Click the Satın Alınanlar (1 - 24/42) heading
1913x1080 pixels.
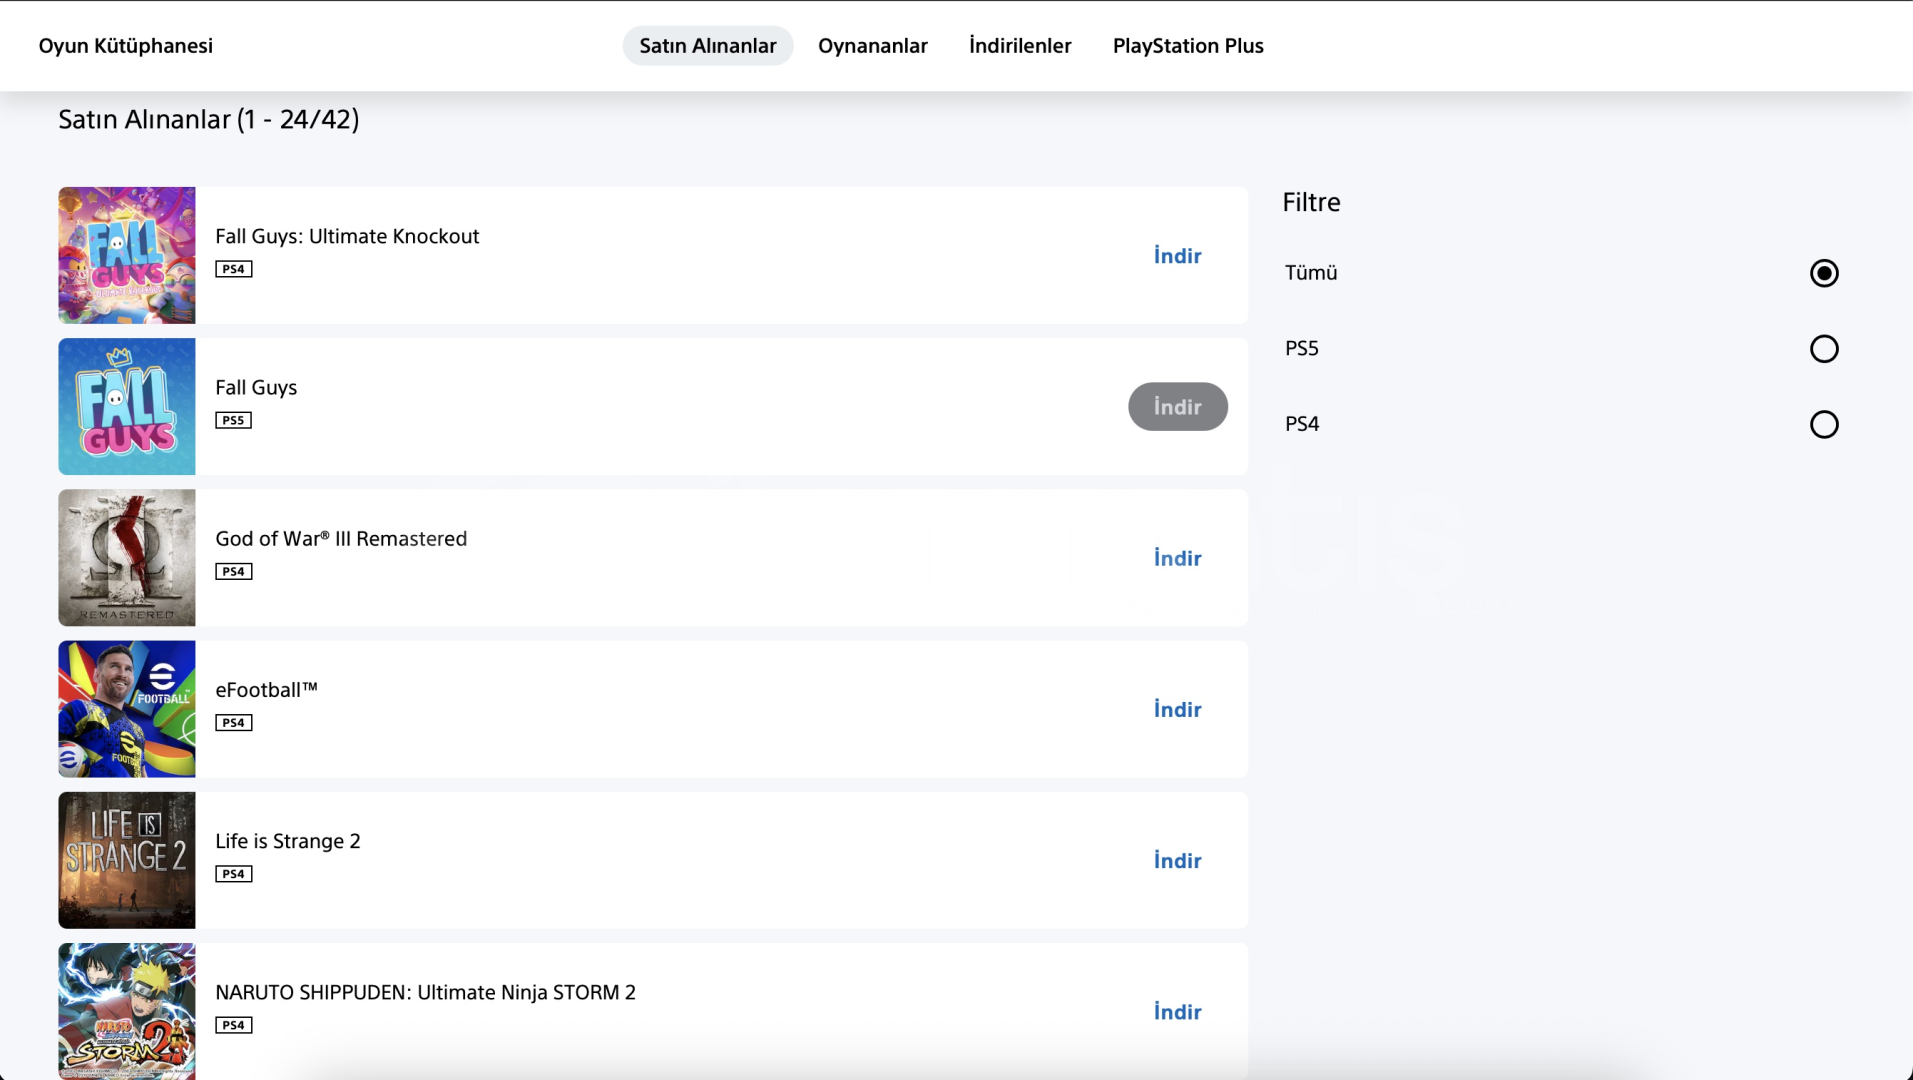(209, 120)
